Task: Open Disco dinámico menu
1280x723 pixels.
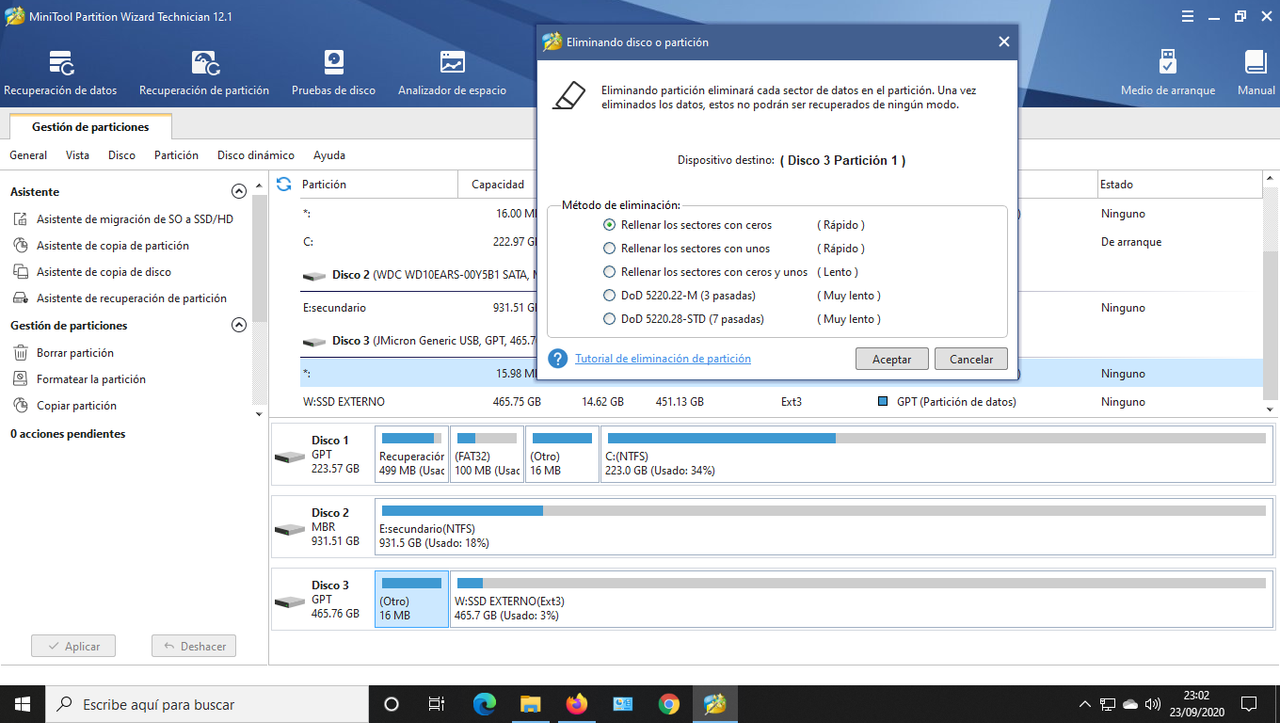Action: 256,155
